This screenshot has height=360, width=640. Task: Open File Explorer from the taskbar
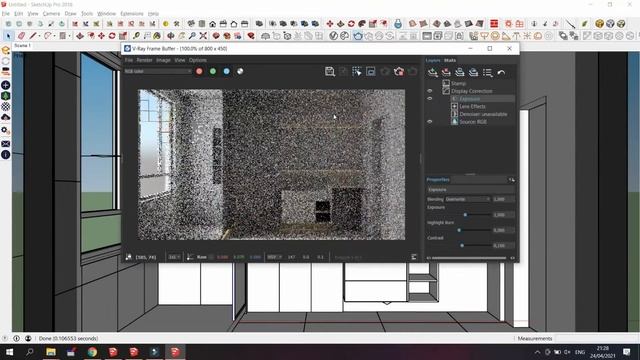click(x=51, y=352)
